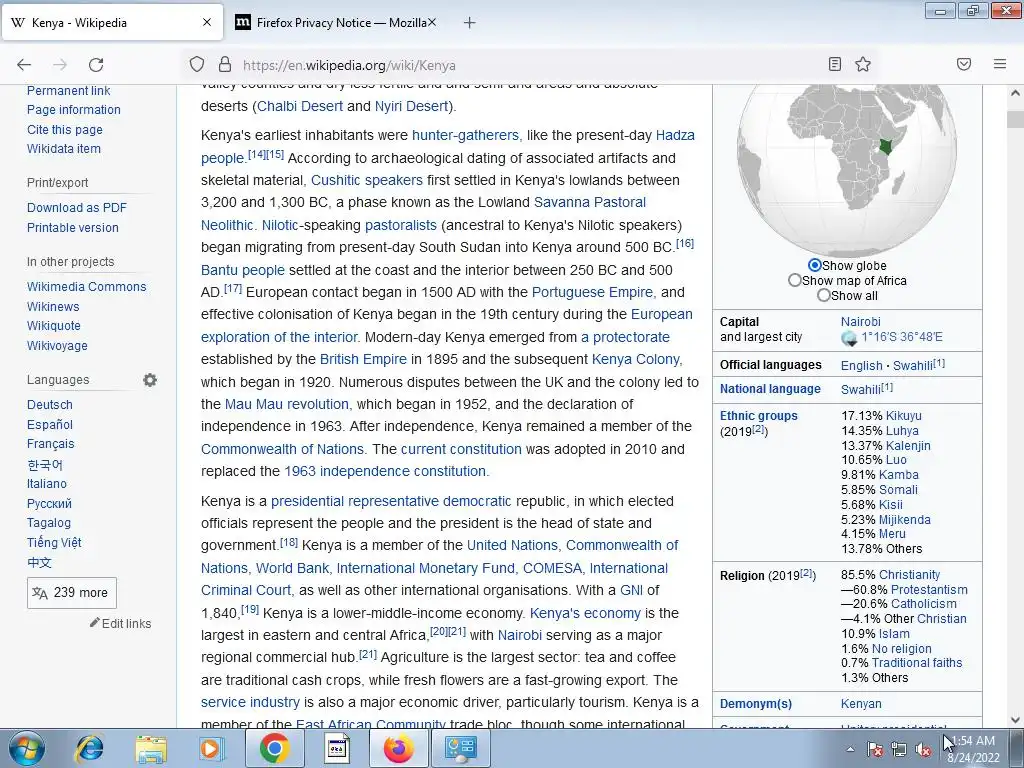Open the Cite this page link

pyautogui.click(x=65, y=129)
